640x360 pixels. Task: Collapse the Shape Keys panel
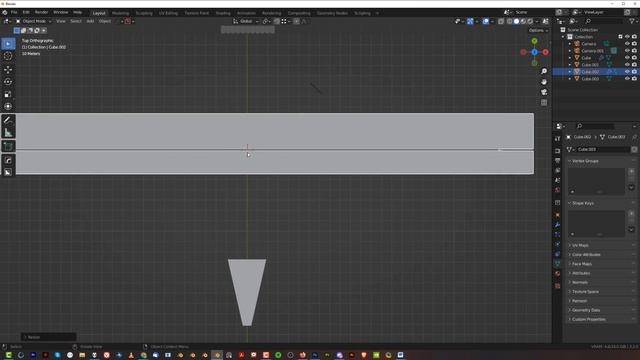click(582, 203)
